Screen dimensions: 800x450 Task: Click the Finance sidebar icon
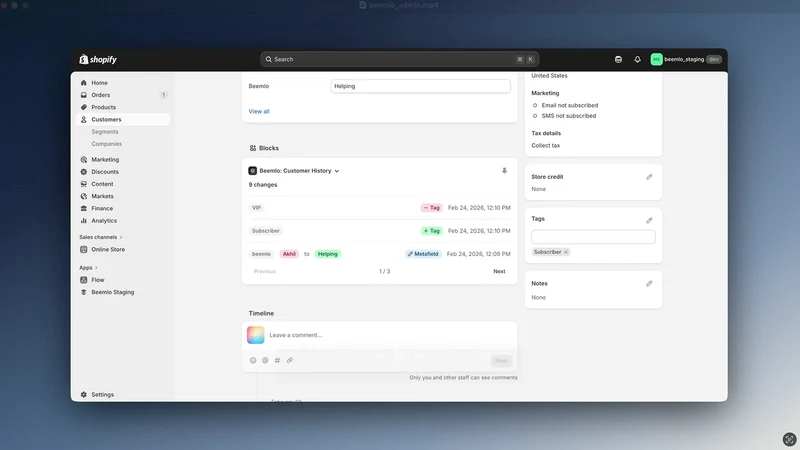[84, 209]
